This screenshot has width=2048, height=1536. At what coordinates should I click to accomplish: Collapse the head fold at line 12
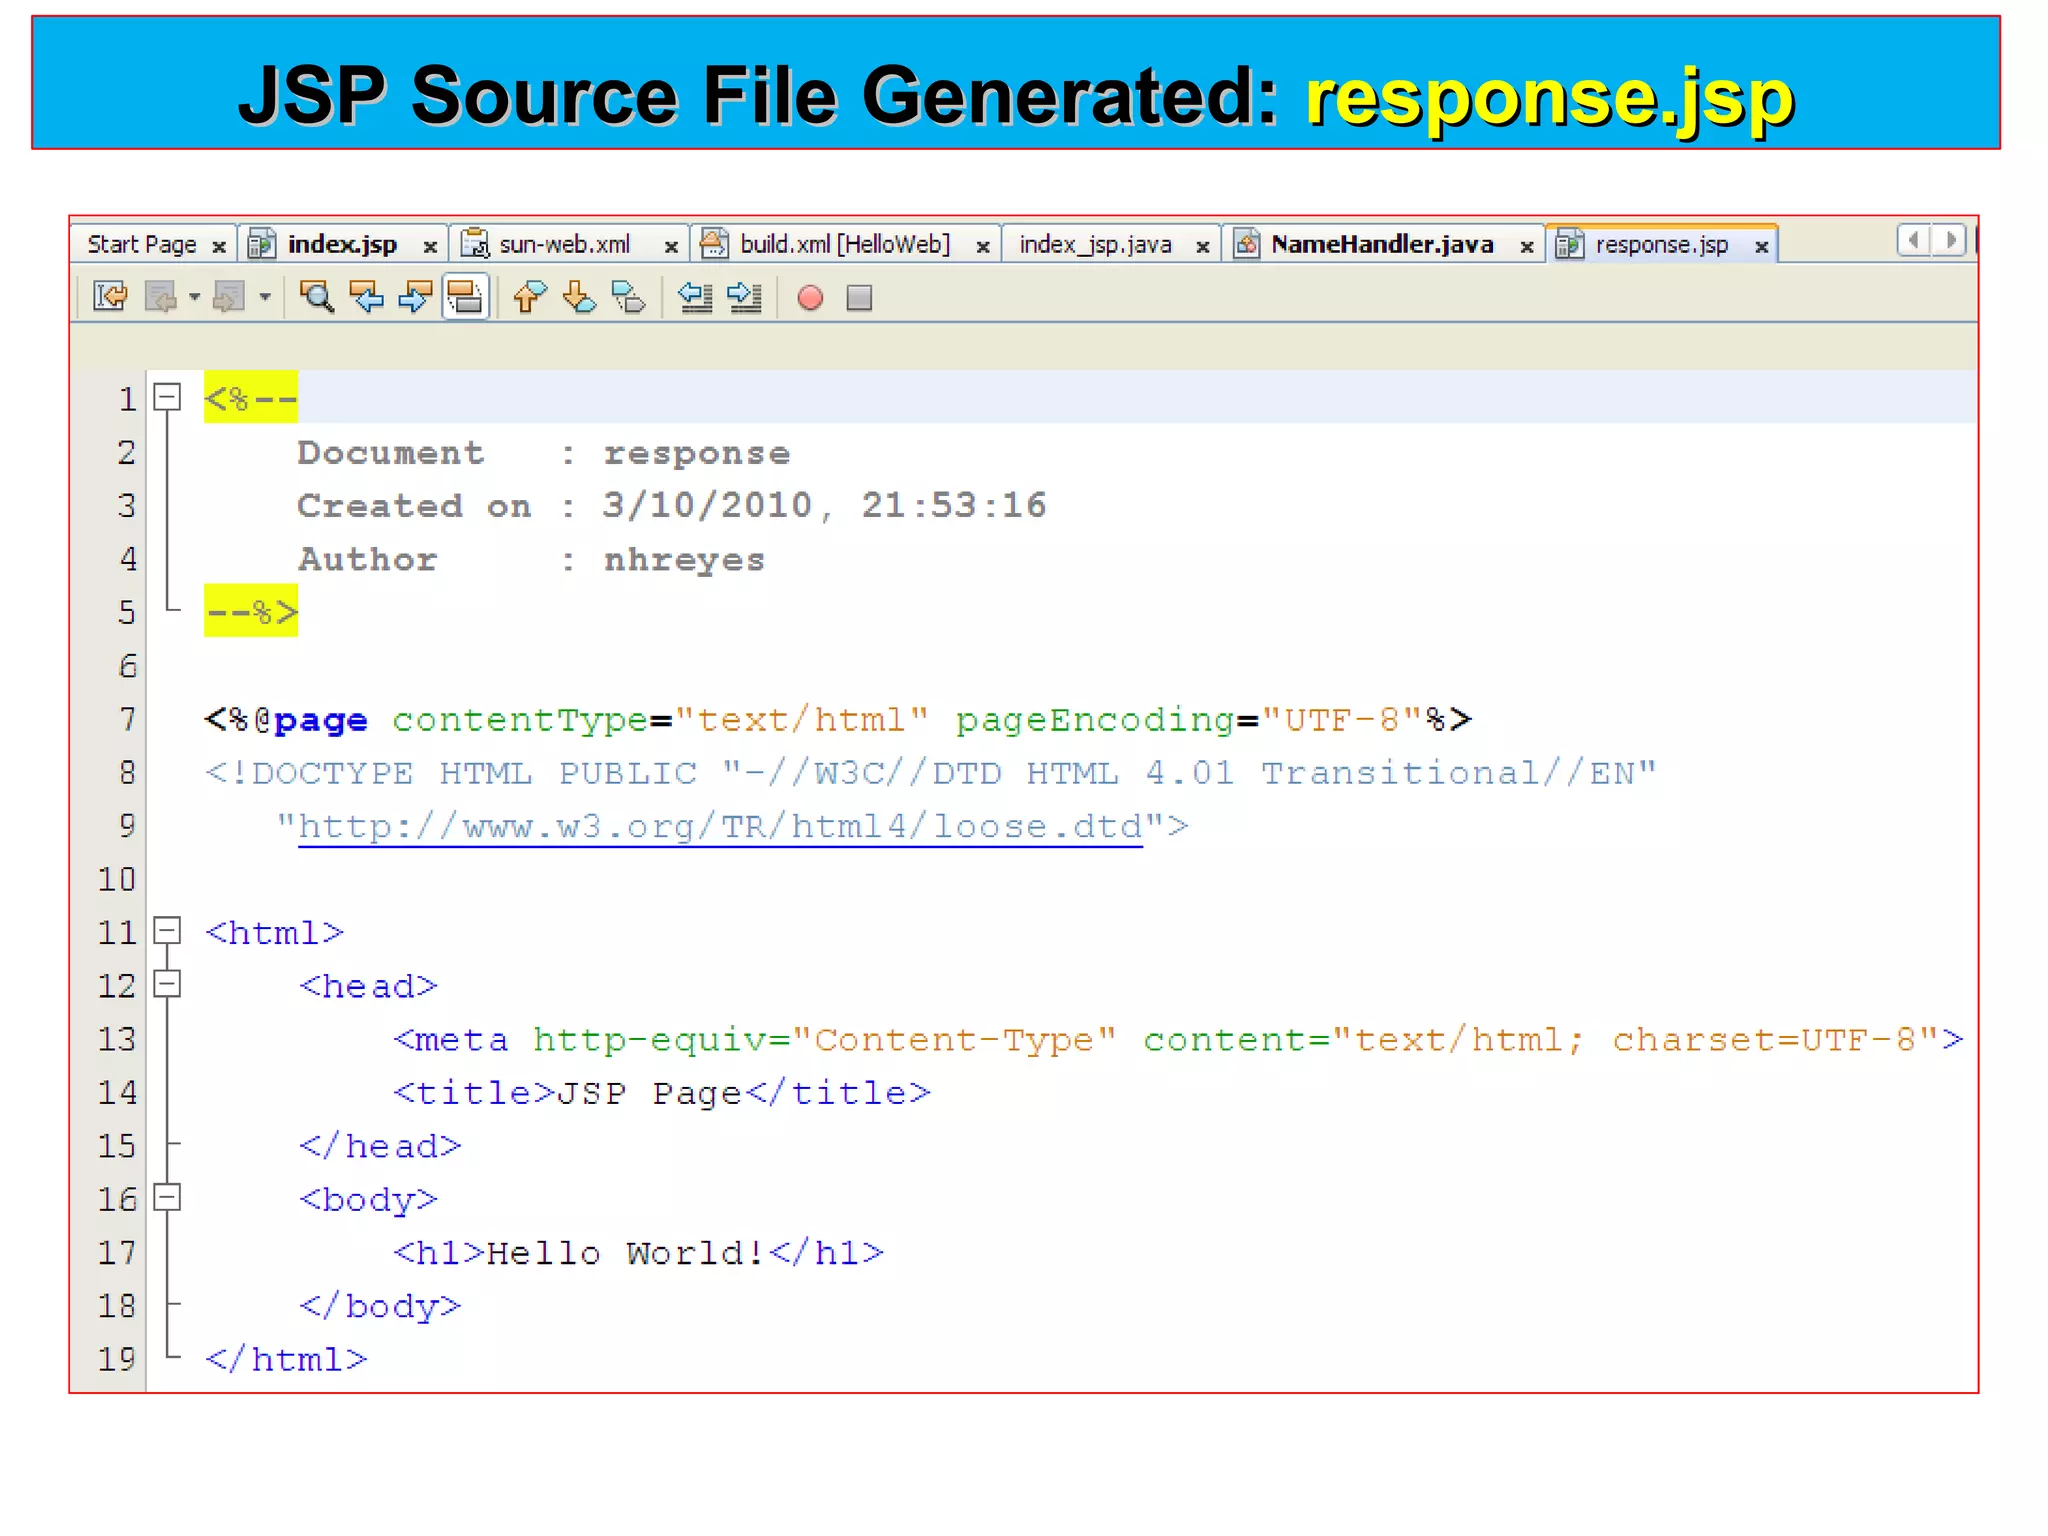[x=167, y=984]
